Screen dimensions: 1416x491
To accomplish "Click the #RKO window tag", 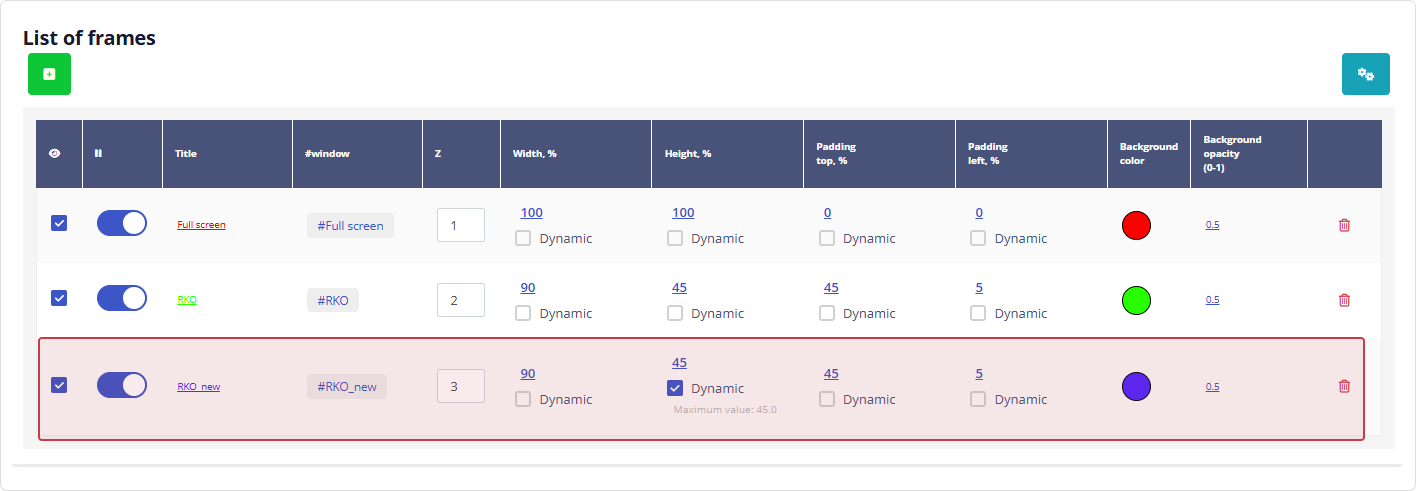I will click(x=332, y=300).
